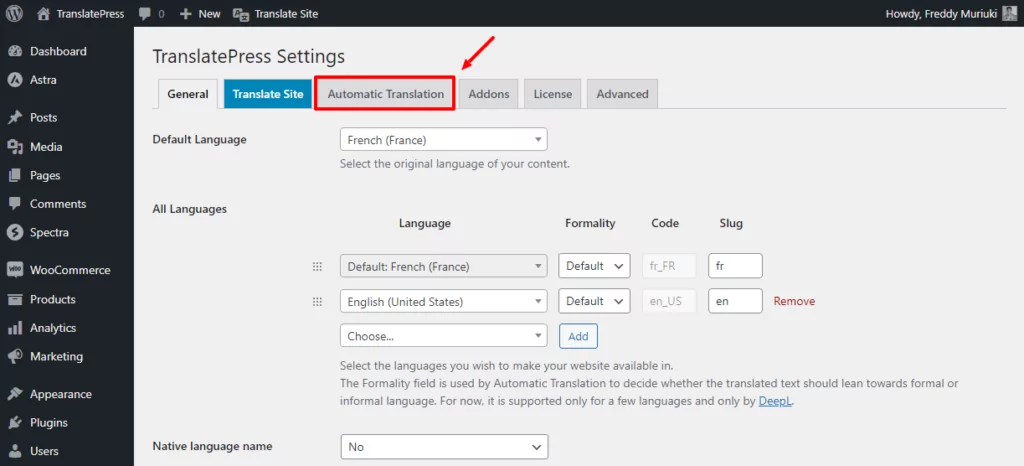Click the WooCommerce Woo icon

click(x=15, y=270)
